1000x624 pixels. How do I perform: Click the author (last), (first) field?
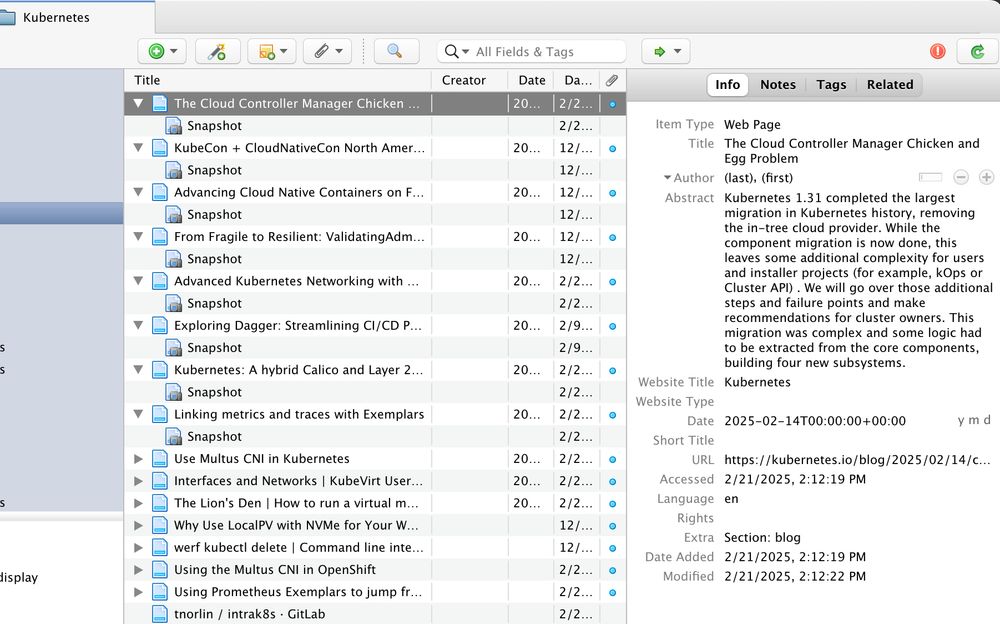[758, 178]
